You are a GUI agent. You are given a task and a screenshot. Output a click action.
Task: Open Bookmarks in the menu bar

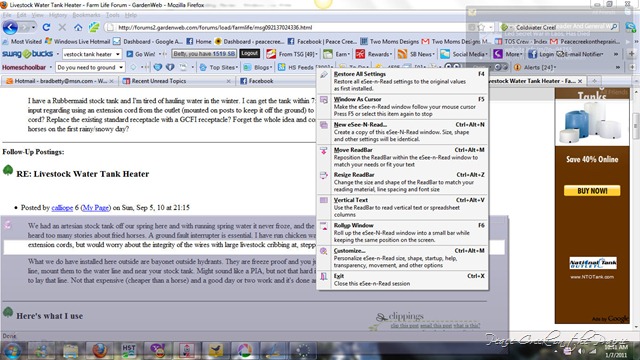click(x=86, y=15)
